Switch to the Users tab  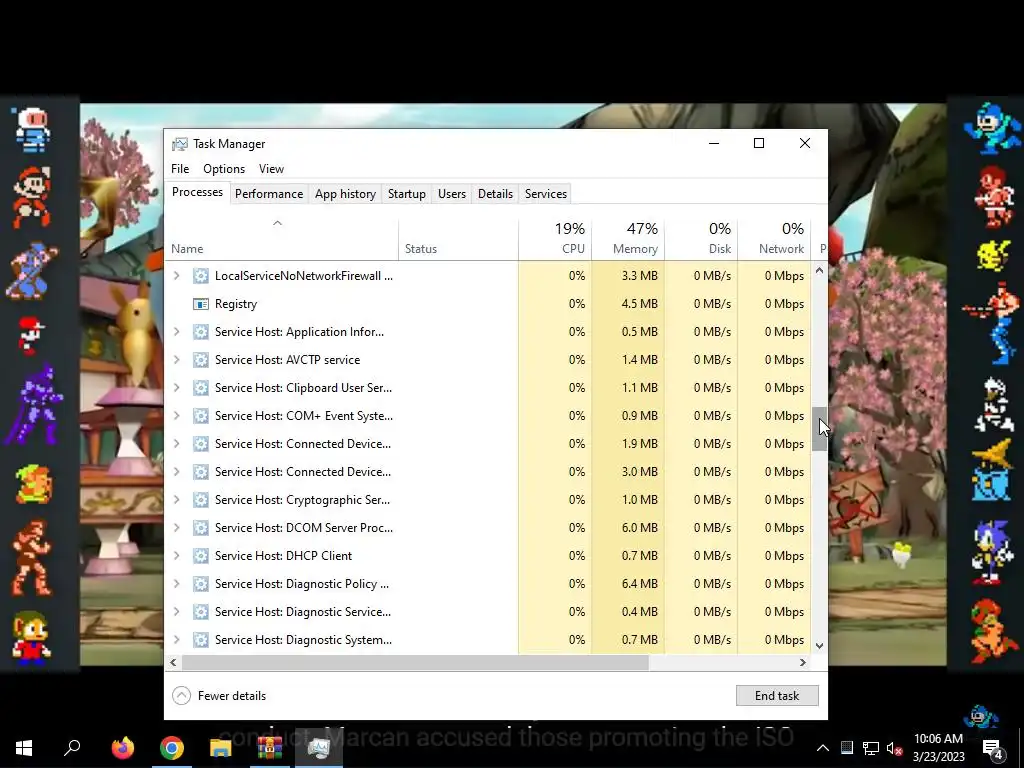click(x=452, y=194)
